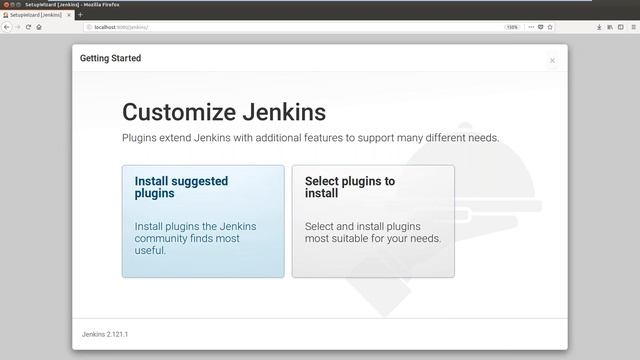Click the Getting Started title text
640x360 pixels.
point(111,58)
